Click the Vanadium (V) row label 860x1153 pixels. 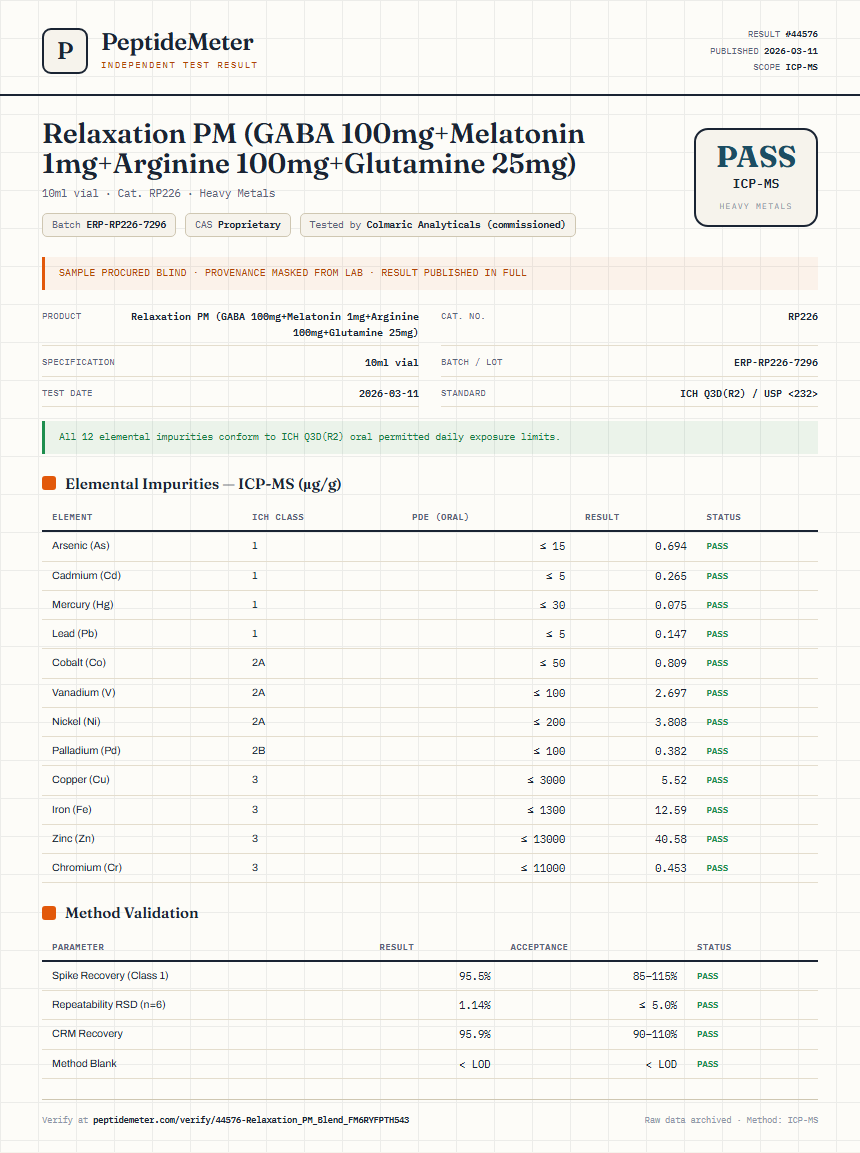click(x=84, y=693)
